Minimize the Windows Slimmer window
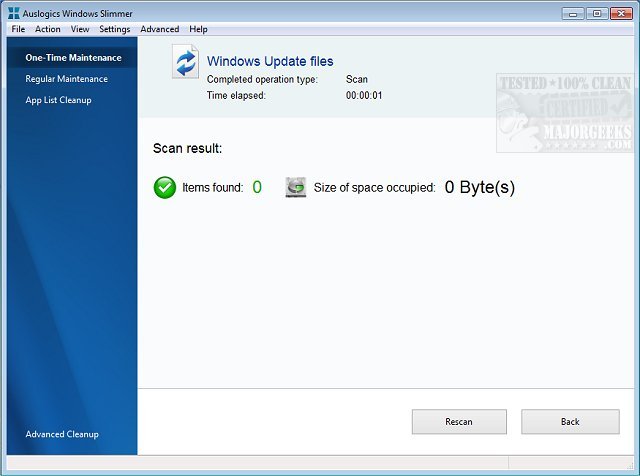This screenshot has height=476, width=640. tap(573, 14)
